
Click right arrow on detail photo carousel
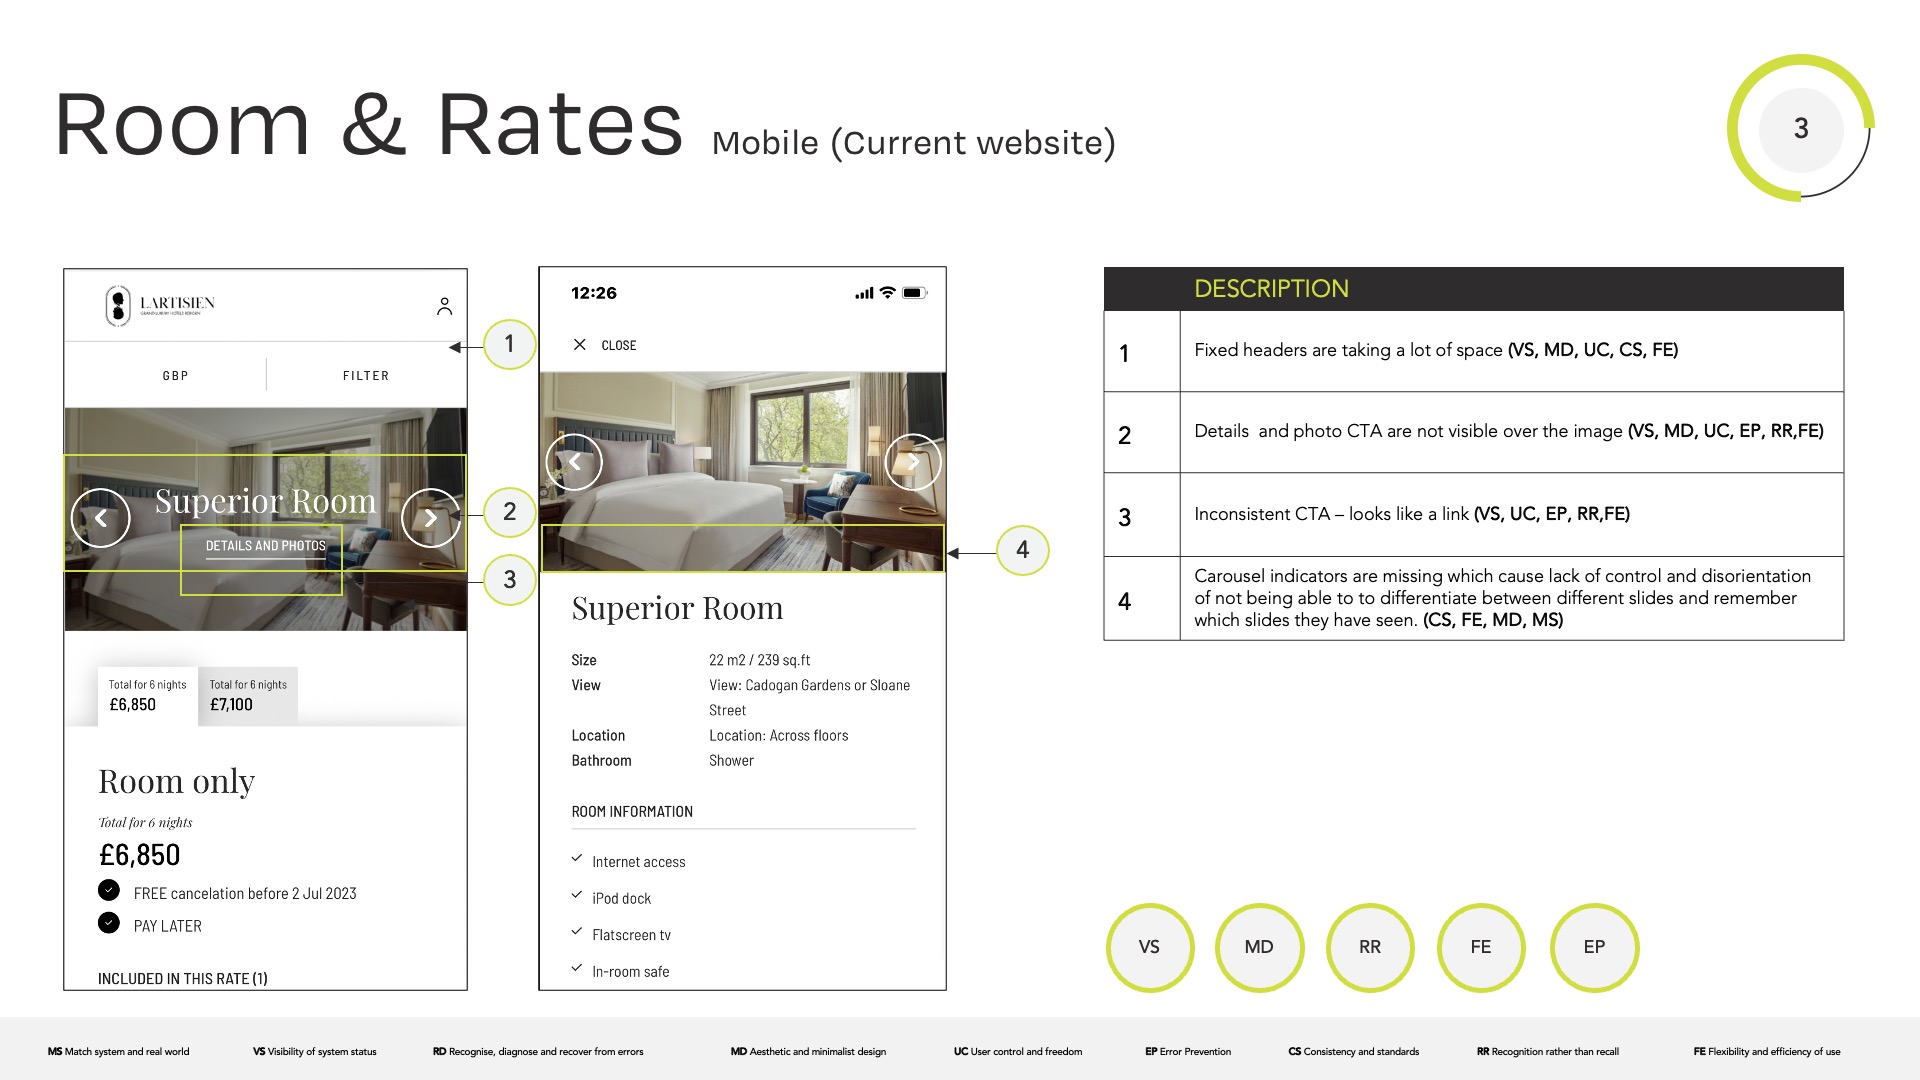pos(912,462)
